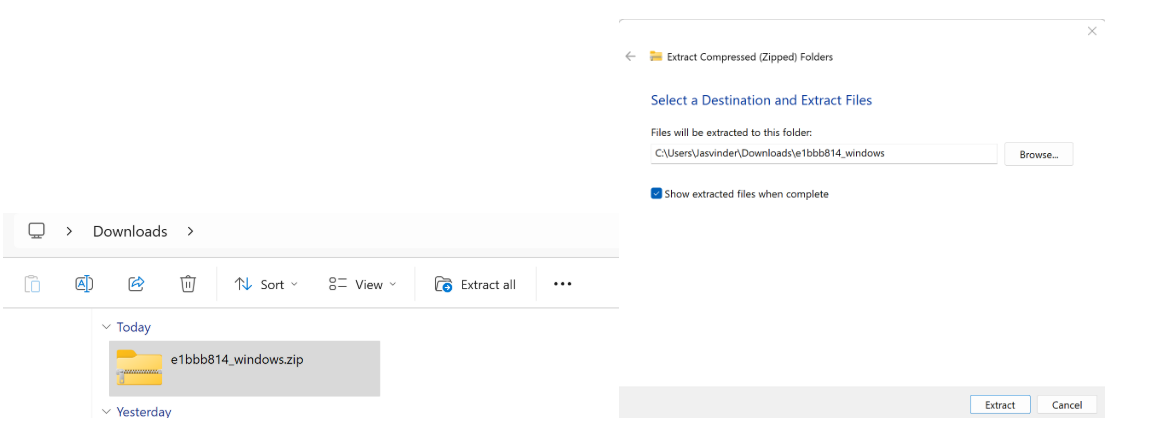This screenshot has height=440, width=1156.
Task: Click the Paste clipboard icon
Action: 32,284
